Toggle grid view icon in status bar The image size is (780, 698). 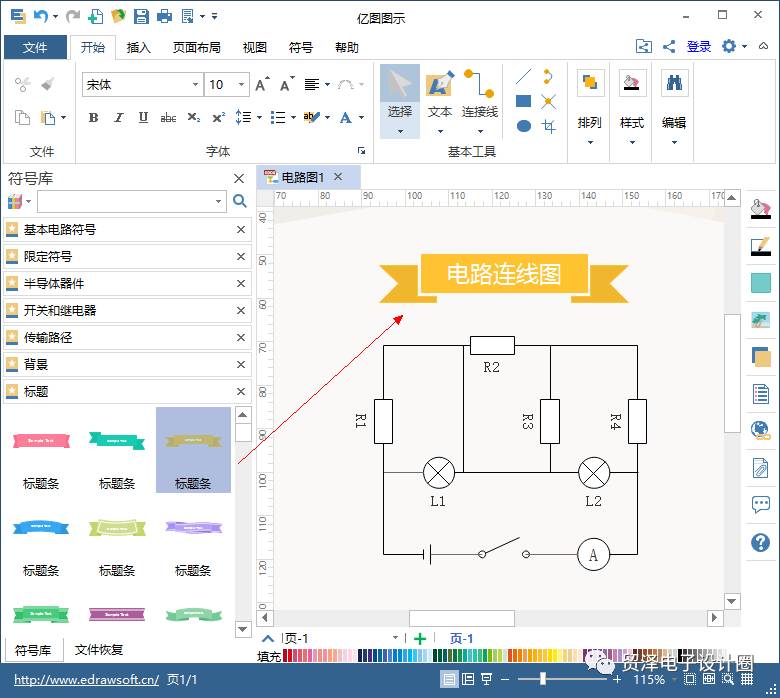pos(747,679)
